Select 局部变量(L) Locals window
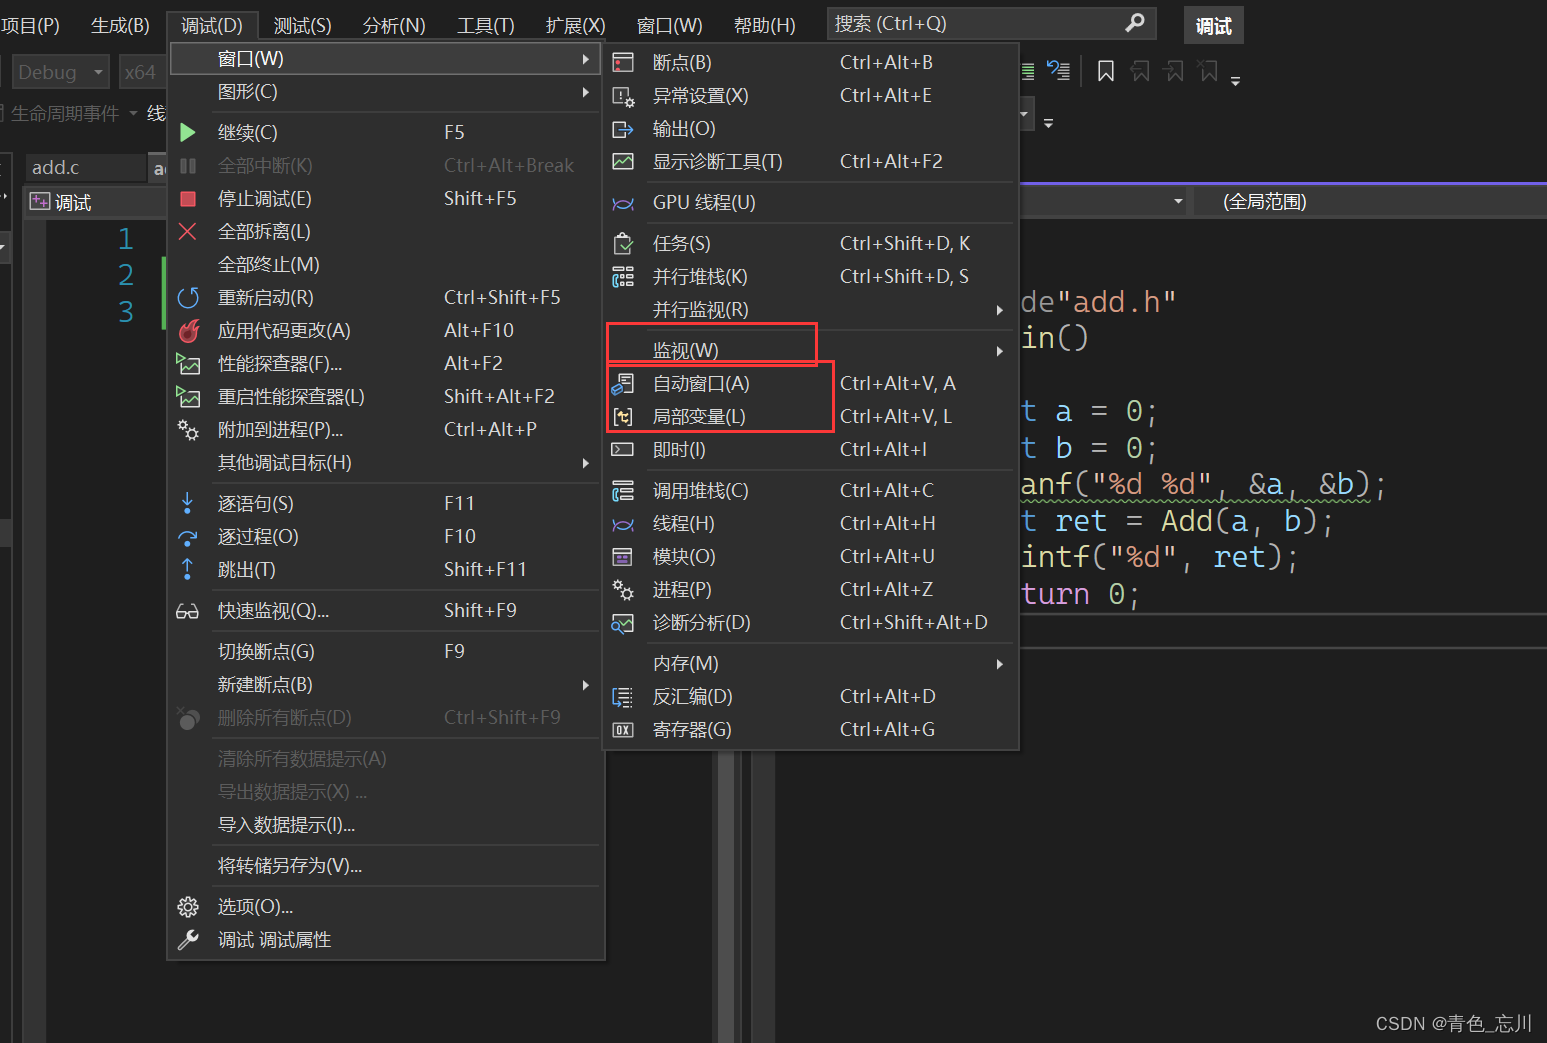Image resolution: width=1547 pixels, height=1043 pixels. (x=699, y=417)
